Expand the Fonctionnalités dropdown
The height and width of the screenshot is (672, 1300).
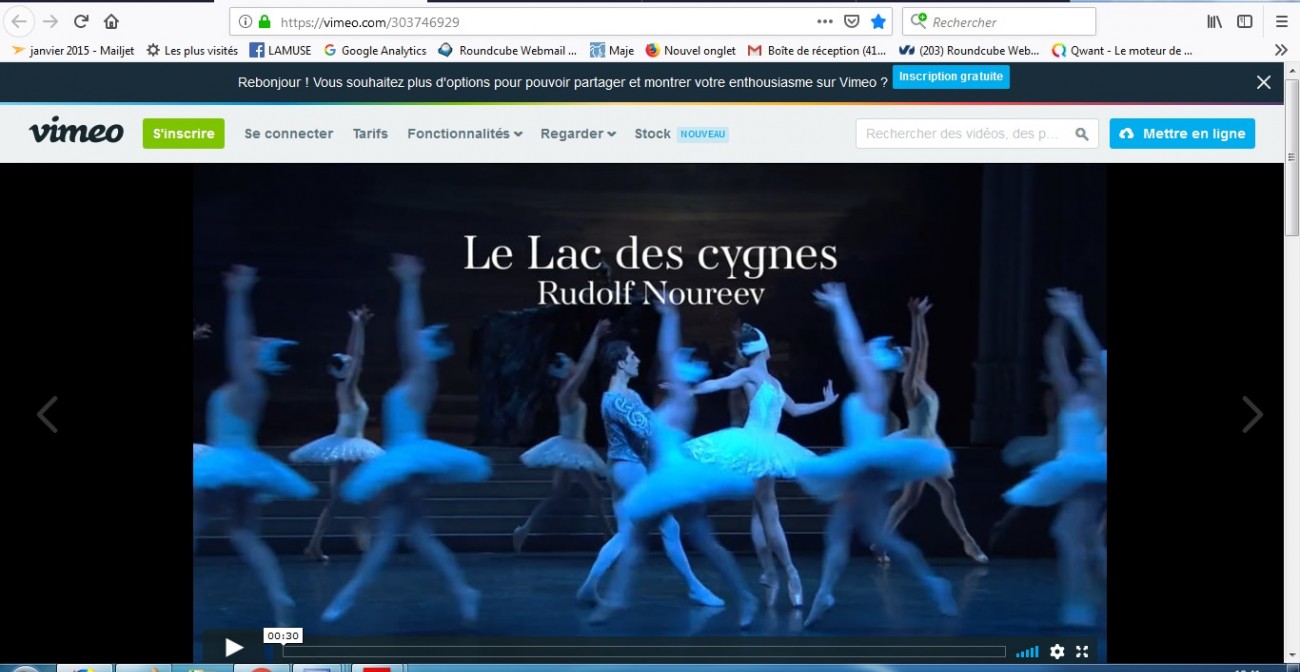(x=465, y=133)
